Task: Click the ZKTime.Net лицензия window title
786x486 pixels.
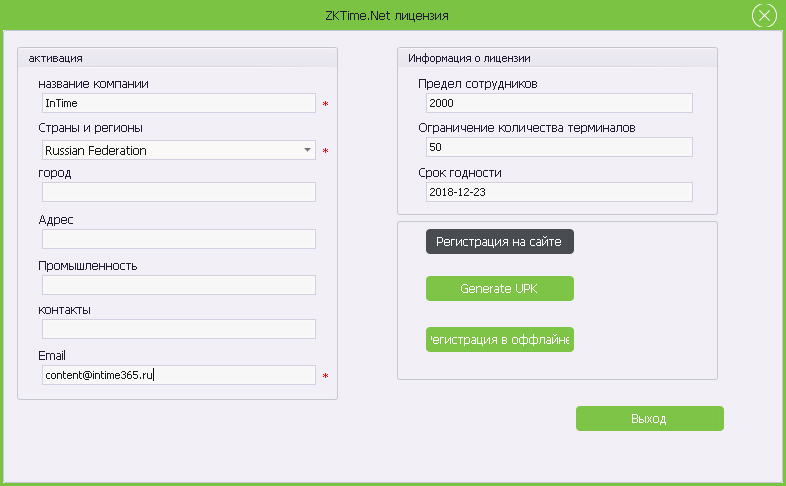Action: tap(386, 16)
